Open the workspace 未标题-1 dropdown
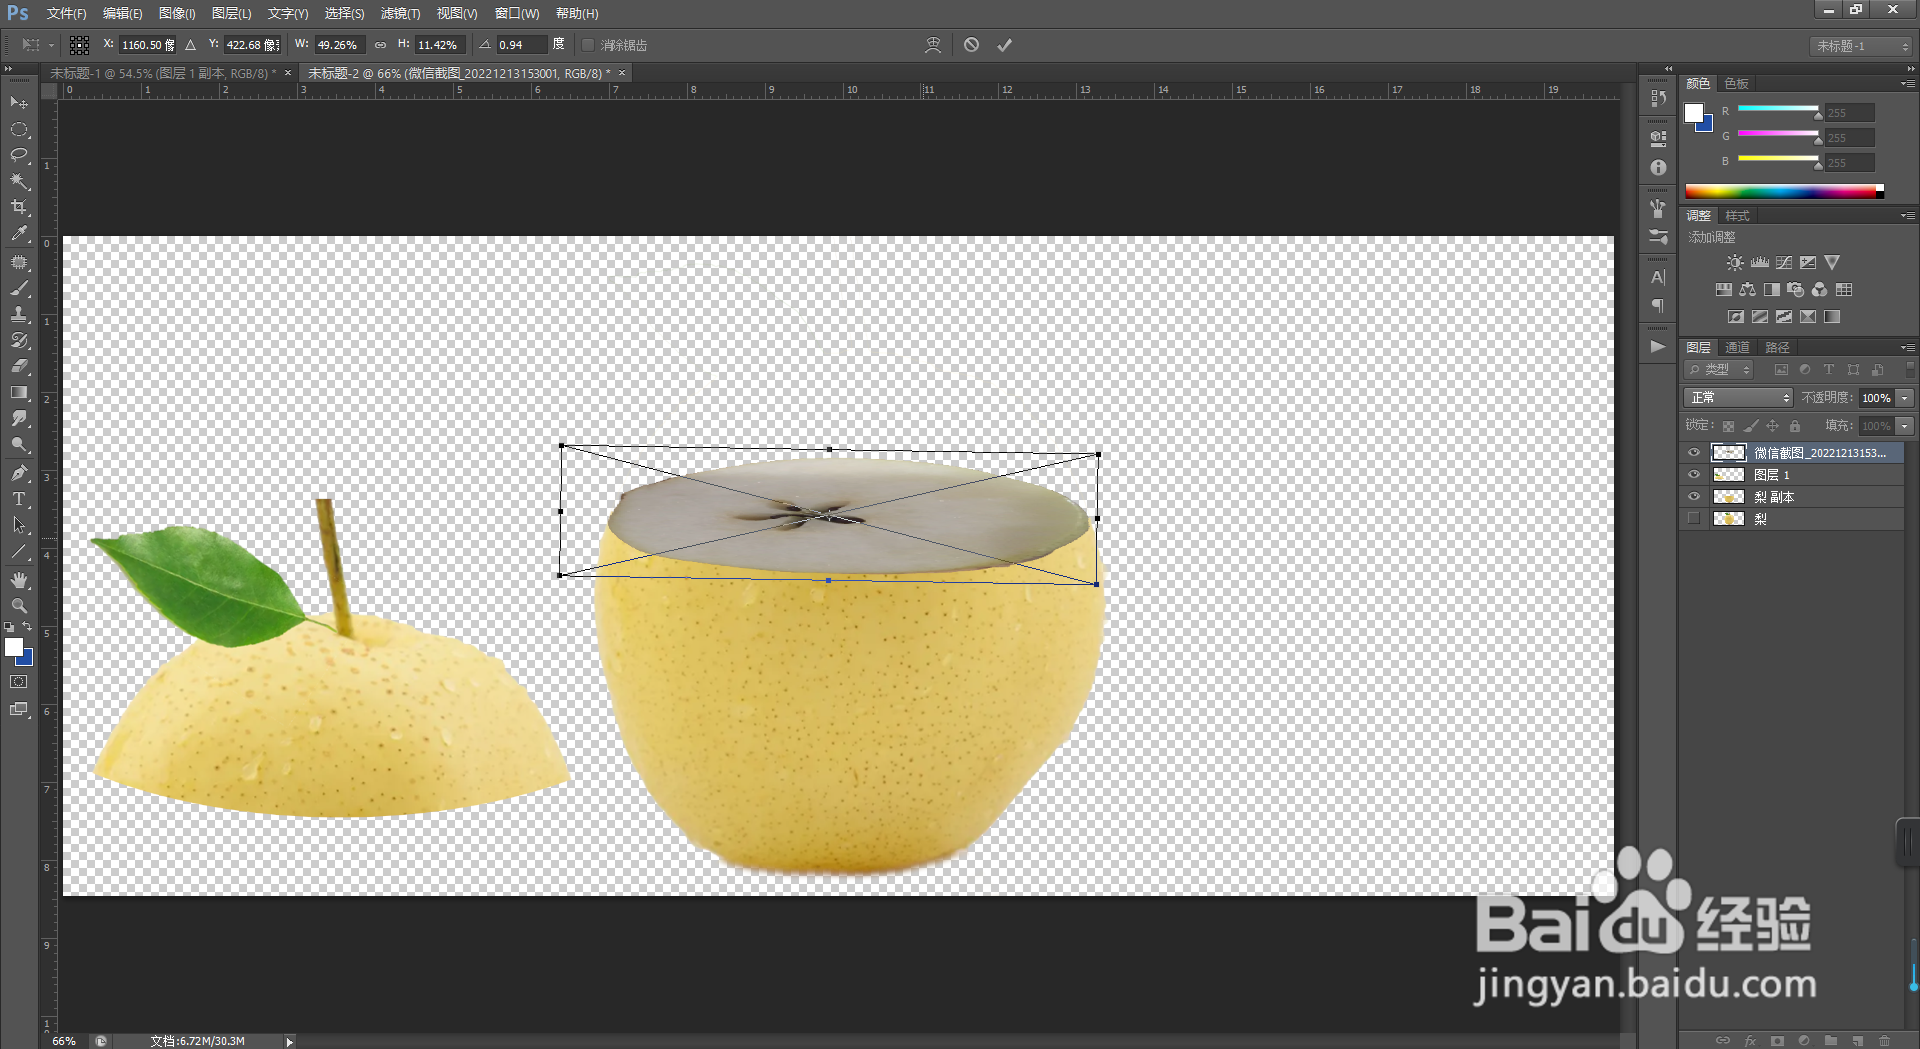Image resolution: width=1920 pixels, height=1049 pixels. click(x=1861, y=46)
